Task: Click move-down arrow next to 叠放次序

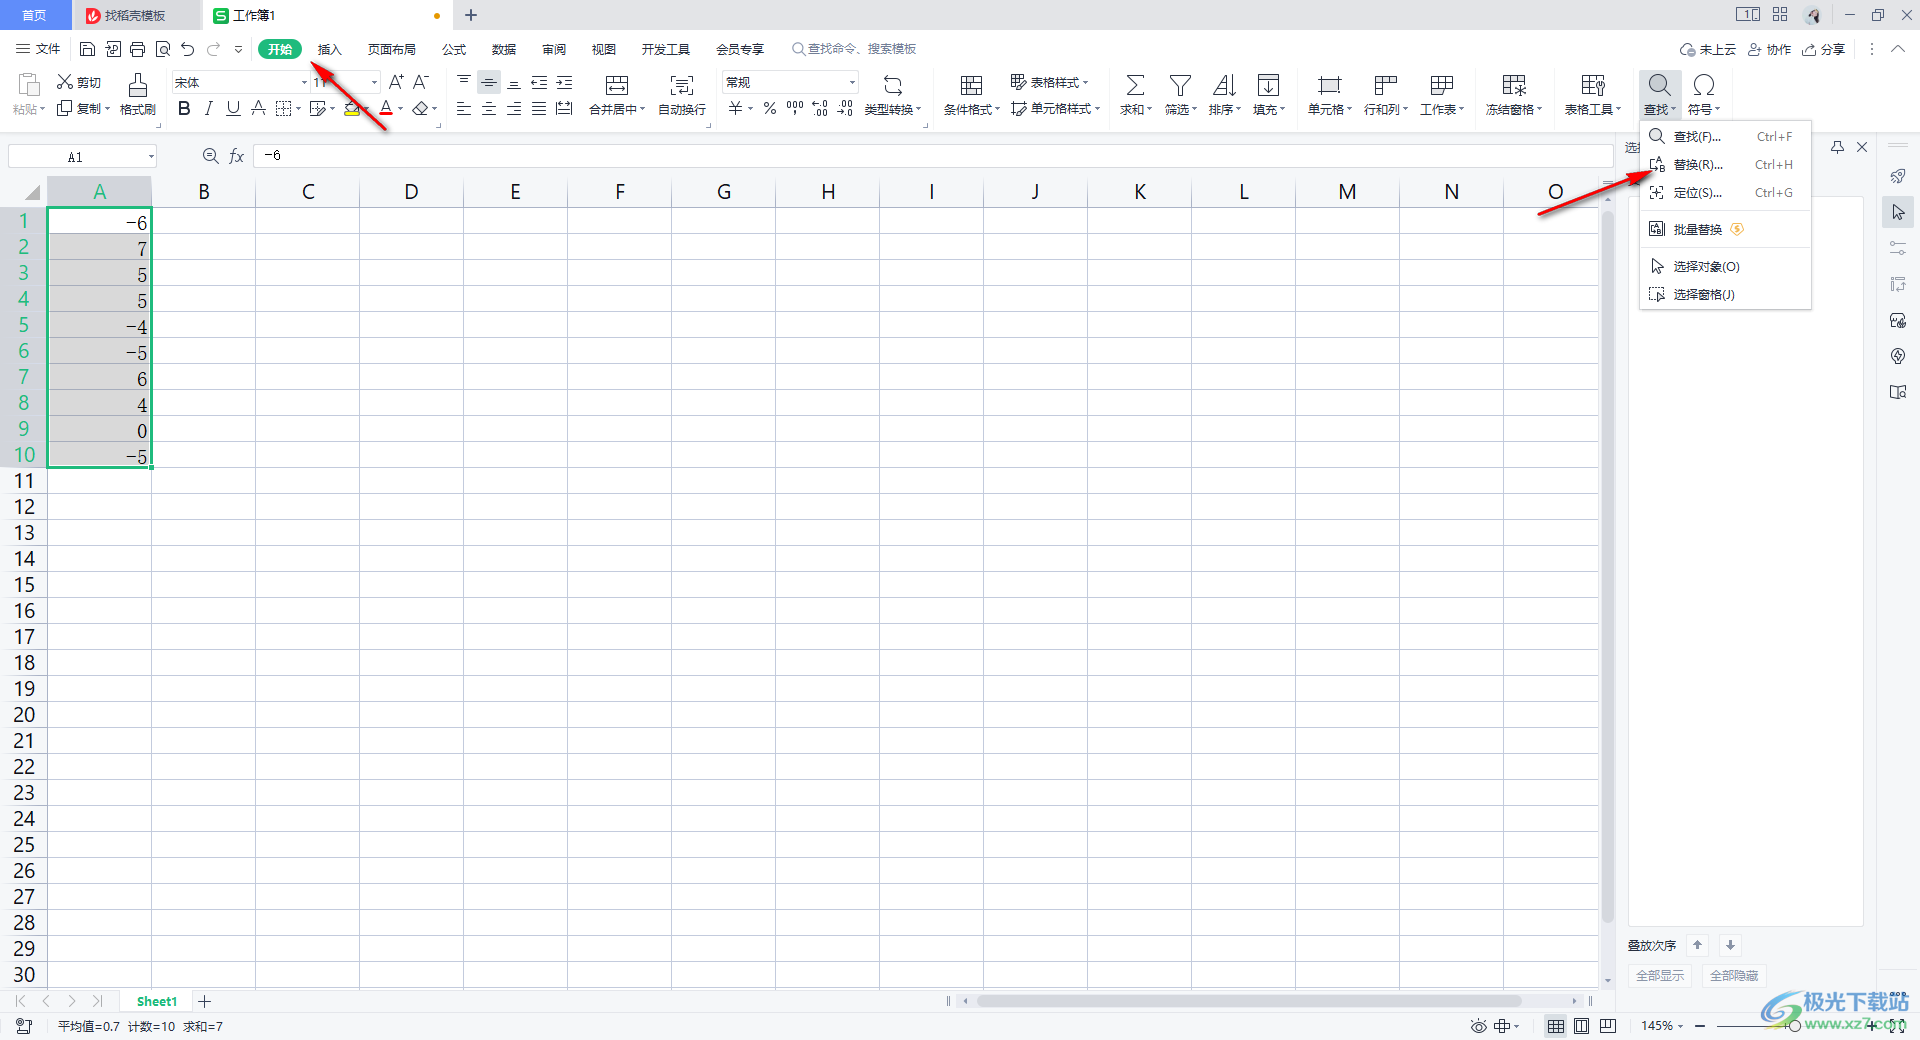Action: point(1730,945)
